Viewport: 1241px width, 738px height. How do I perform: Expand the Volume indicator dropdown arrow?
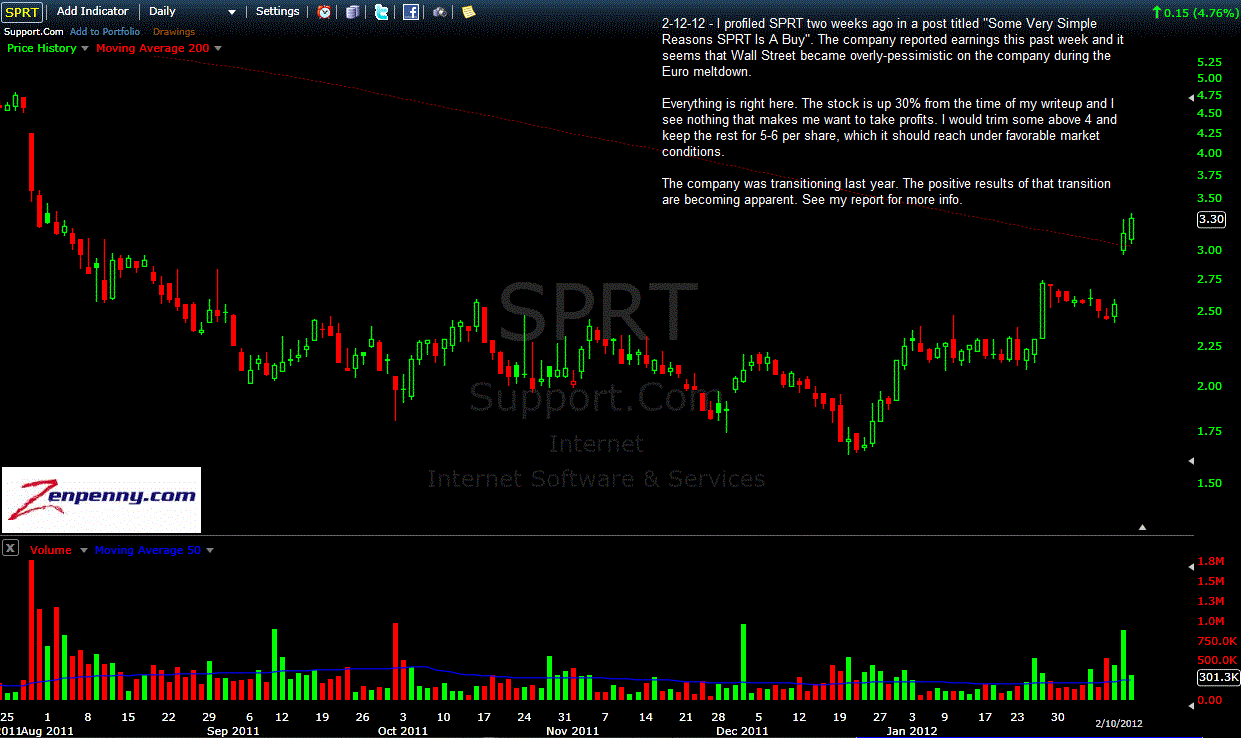point(83,550)
